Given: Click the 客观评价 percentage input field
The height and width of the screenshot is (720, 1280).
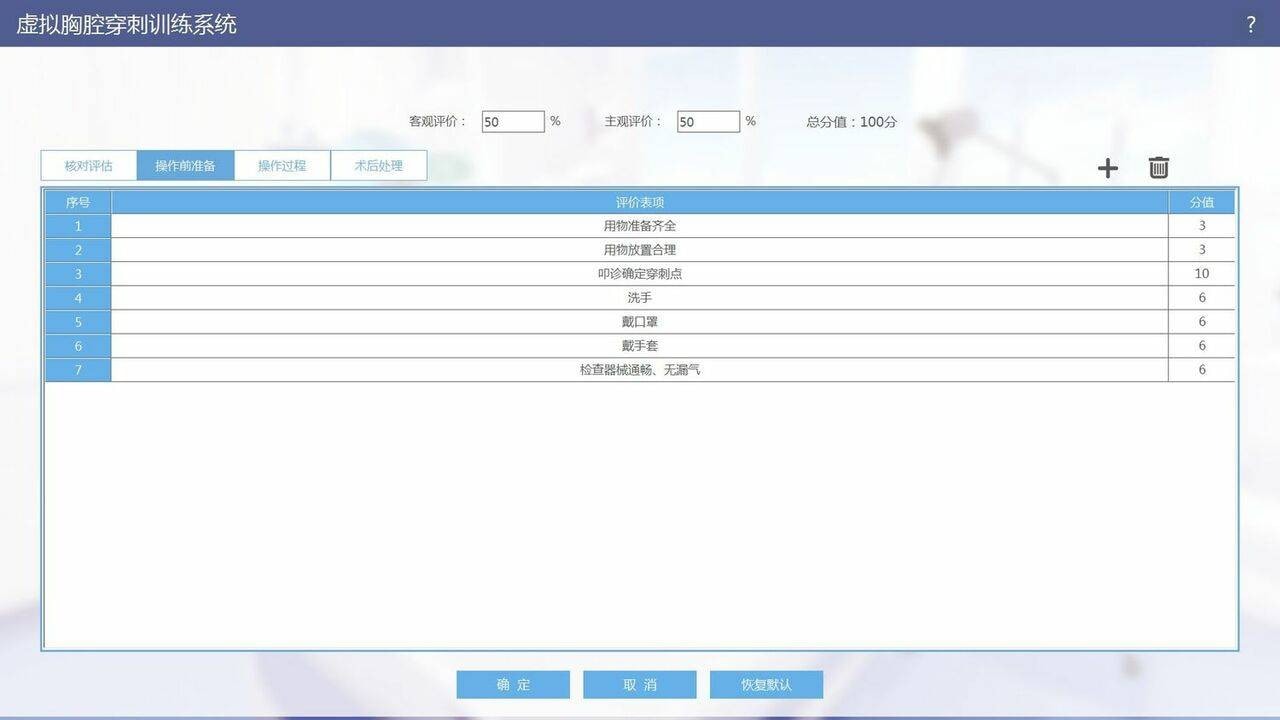Looking at the screenshot, I should [512, 122].
